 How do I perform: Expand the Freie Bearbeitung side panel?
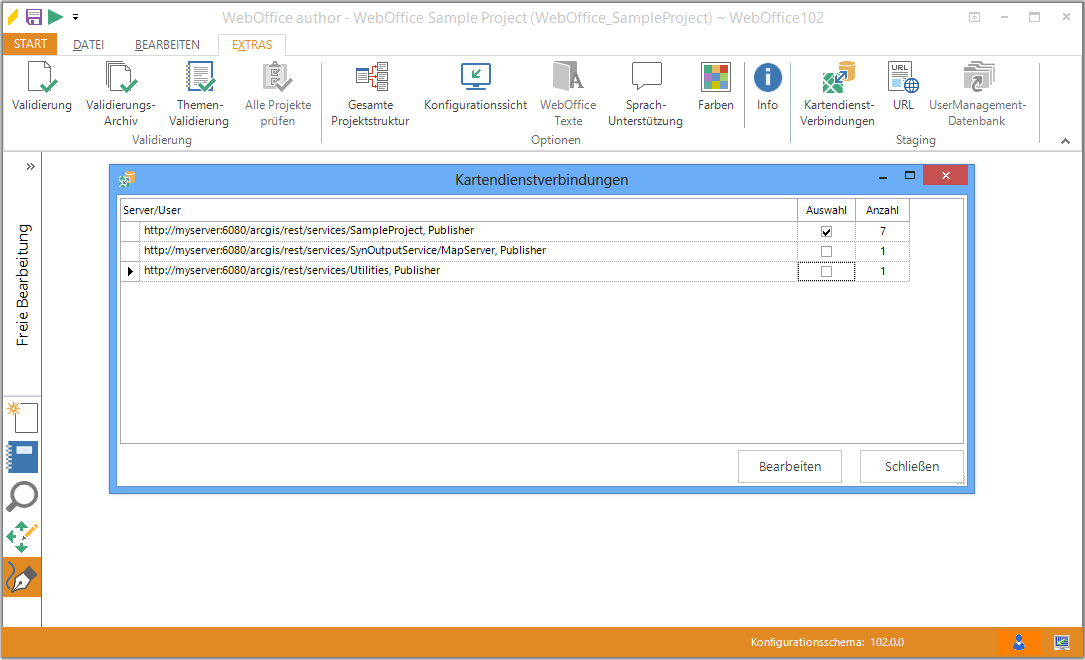coord(30,166)
